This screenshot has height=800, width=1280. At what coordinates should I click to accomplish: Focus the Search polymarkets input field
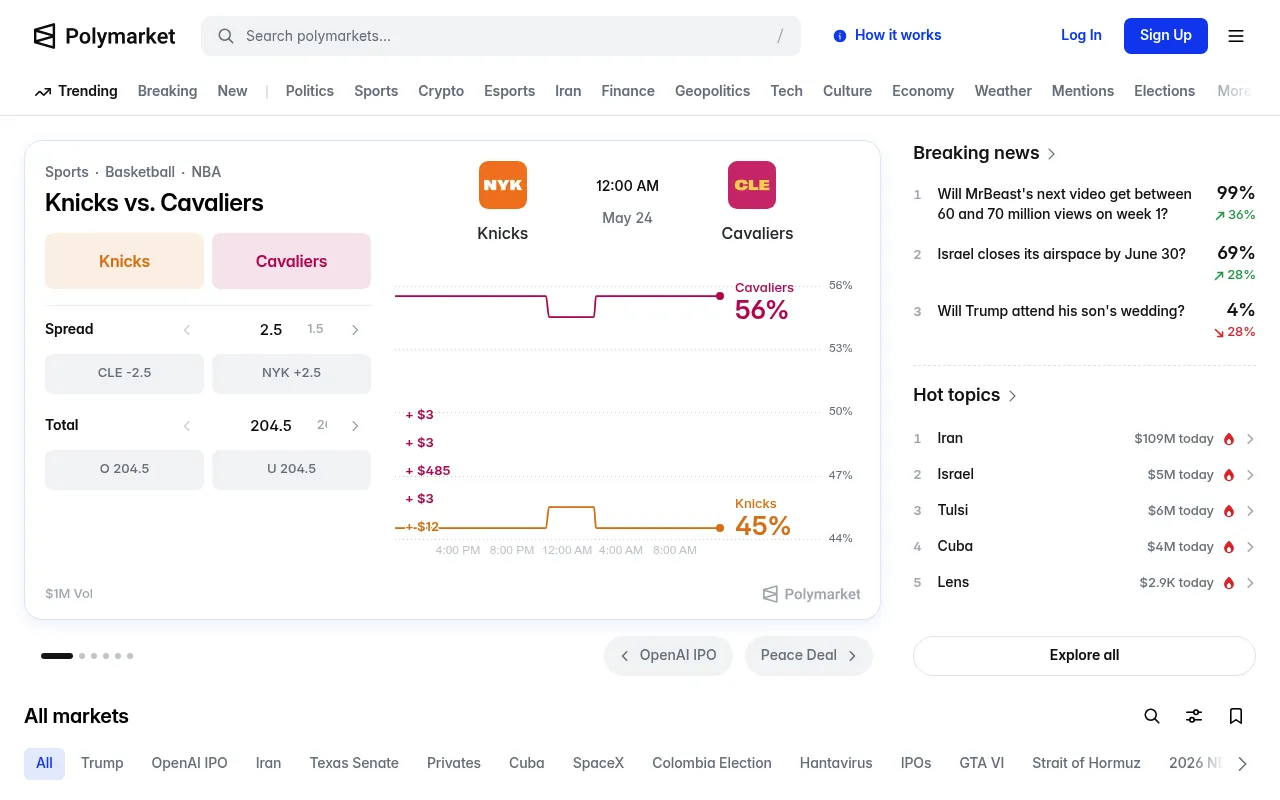pyautogui.click(x=501, y=36)
